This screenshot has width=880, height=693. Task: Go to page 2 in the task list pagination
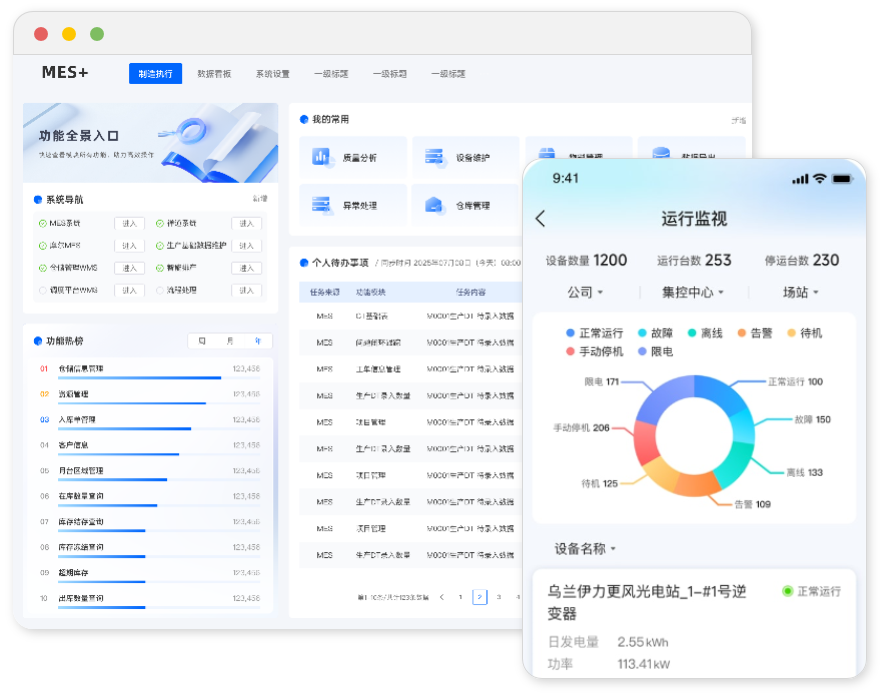(480, 597)
